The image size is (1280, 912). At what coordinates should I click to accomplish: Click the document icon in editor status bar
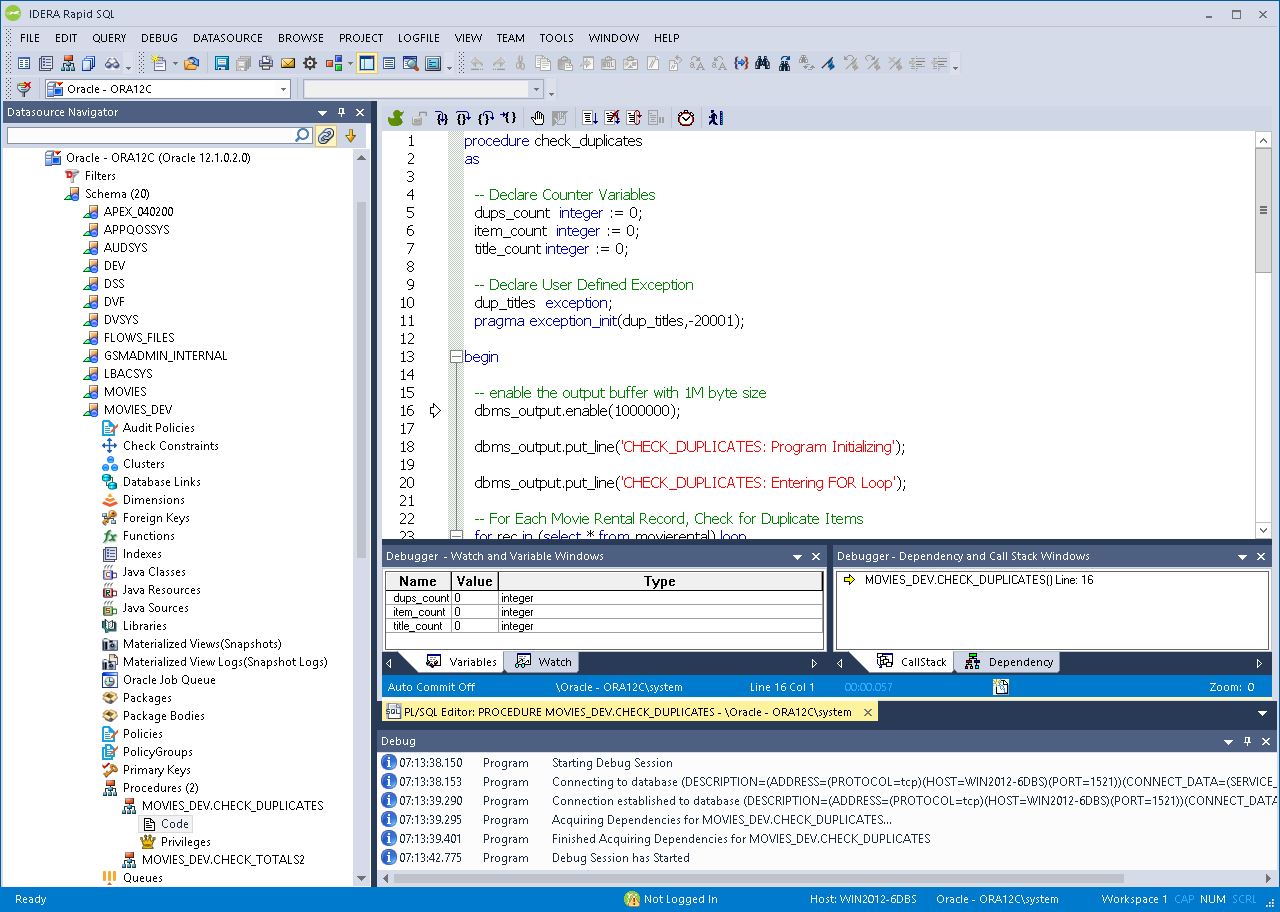tap(1001, 687)
